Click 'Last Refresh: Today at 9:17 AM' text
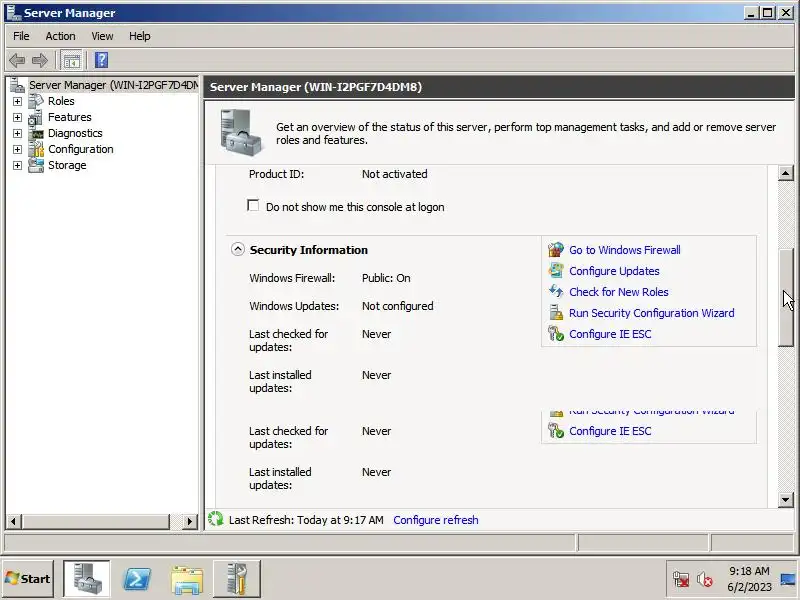Viewport: 800px width, 600px height. (x=306, y=520)
